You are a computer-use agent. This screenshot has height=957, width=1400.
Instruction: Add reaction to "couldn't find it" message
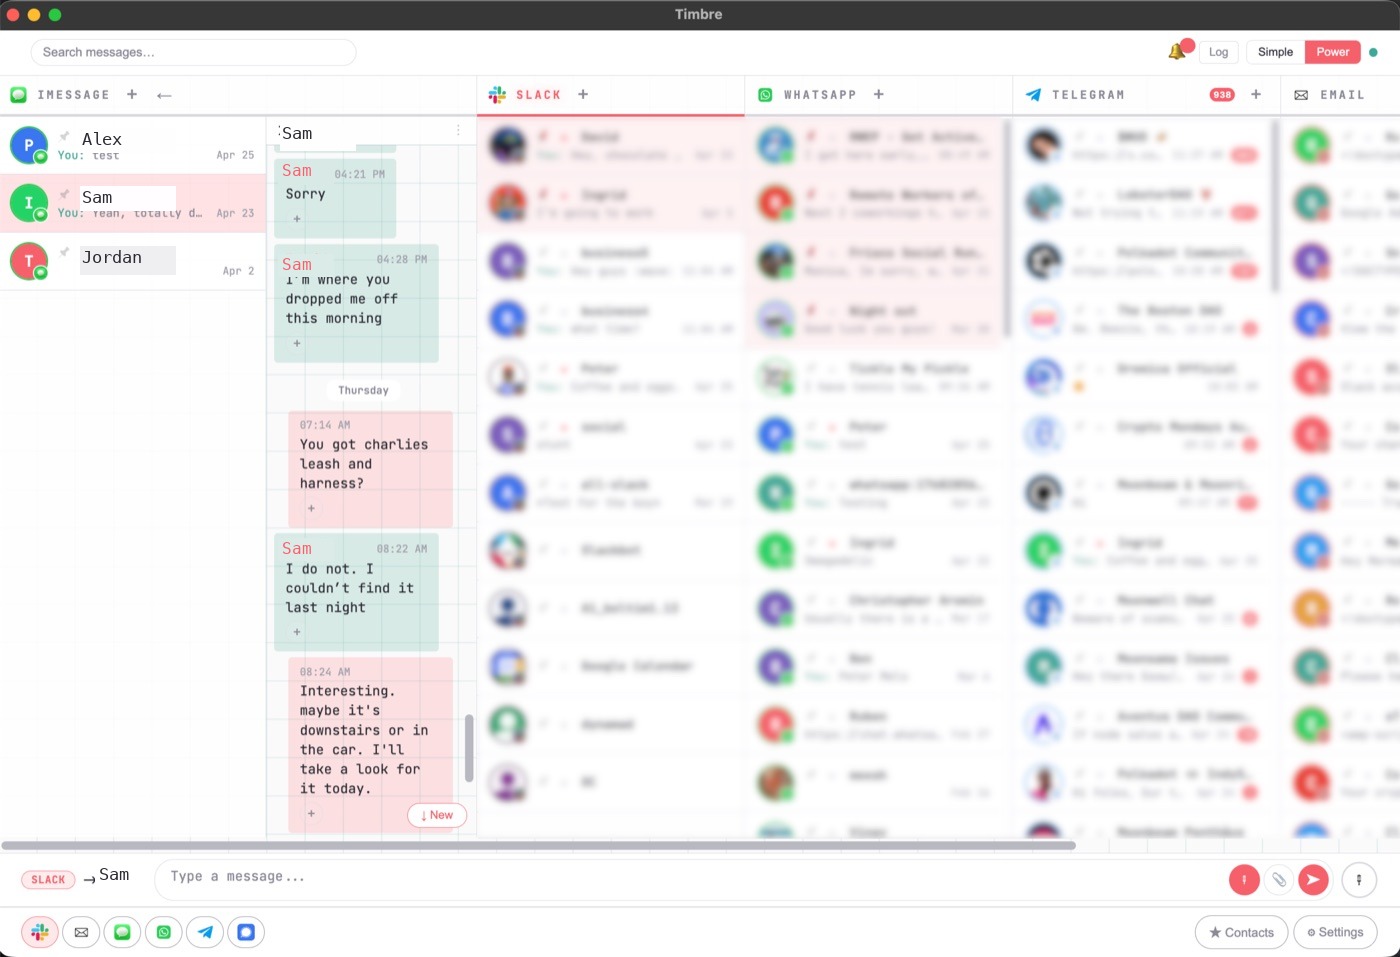pyautogui.click(x=297, y=632)
